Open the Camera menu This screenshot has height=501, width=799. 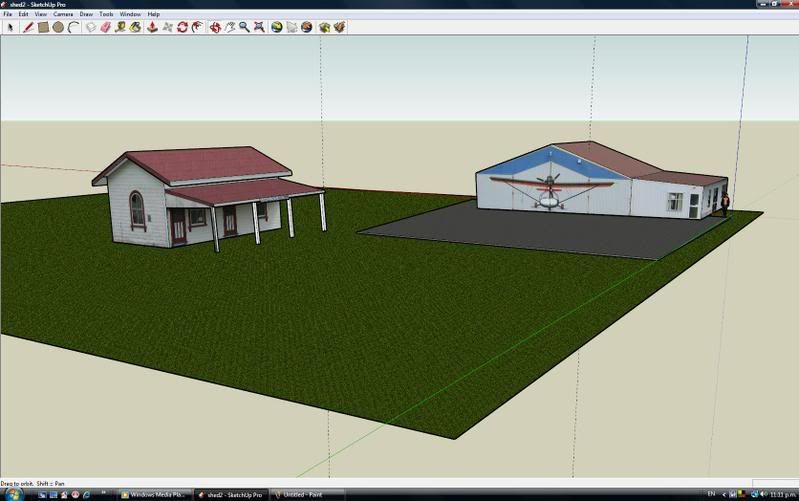click(x=63, y=14)
